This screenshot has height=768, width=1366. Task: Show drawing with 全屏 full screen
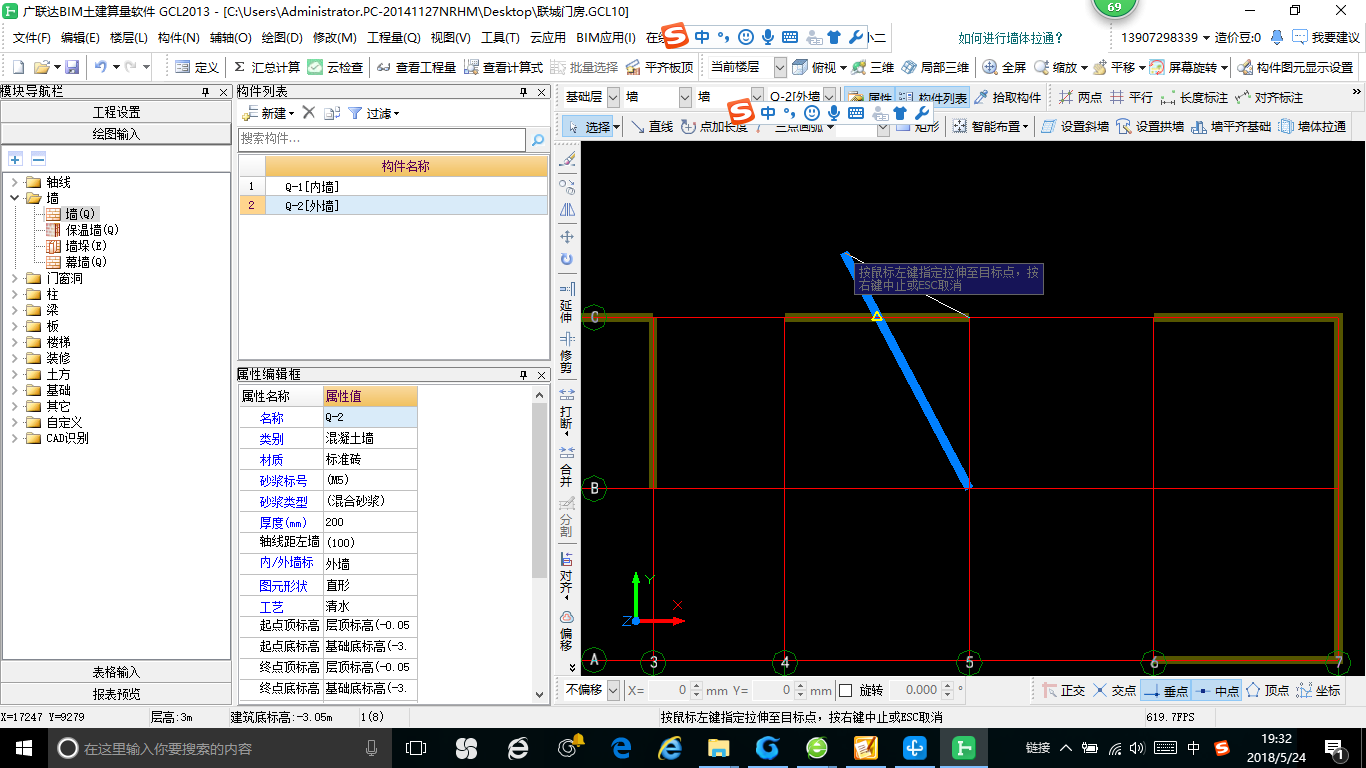[1004, 67]
